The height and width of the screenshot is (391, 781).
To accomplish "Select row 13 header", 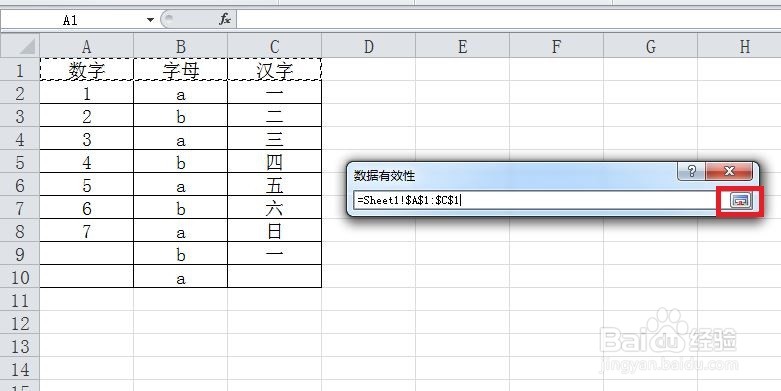I will pyautogui.click(x=20, y=345).
